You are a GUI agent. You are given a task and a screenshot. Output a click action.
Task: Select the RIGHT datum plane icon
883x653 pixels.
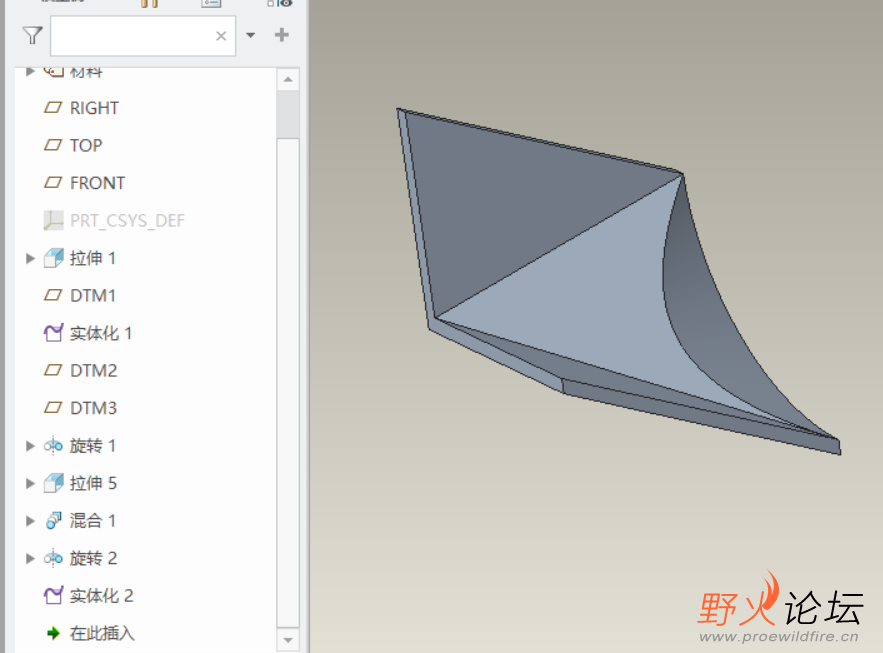click(x=53, y=108)
